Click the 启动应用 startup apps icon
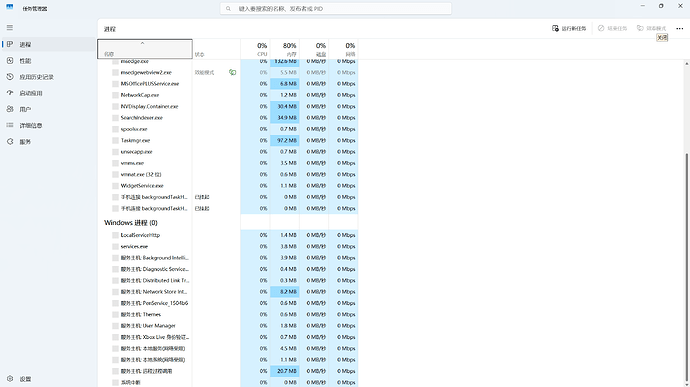The image size is (690, 387). click(x=10, y=93)
